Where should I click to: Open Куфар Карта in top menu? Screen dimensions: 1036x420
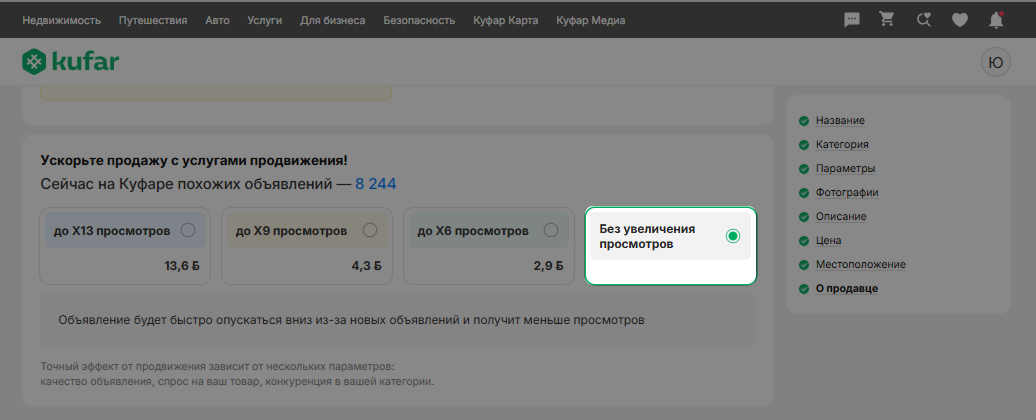[505, 20]
